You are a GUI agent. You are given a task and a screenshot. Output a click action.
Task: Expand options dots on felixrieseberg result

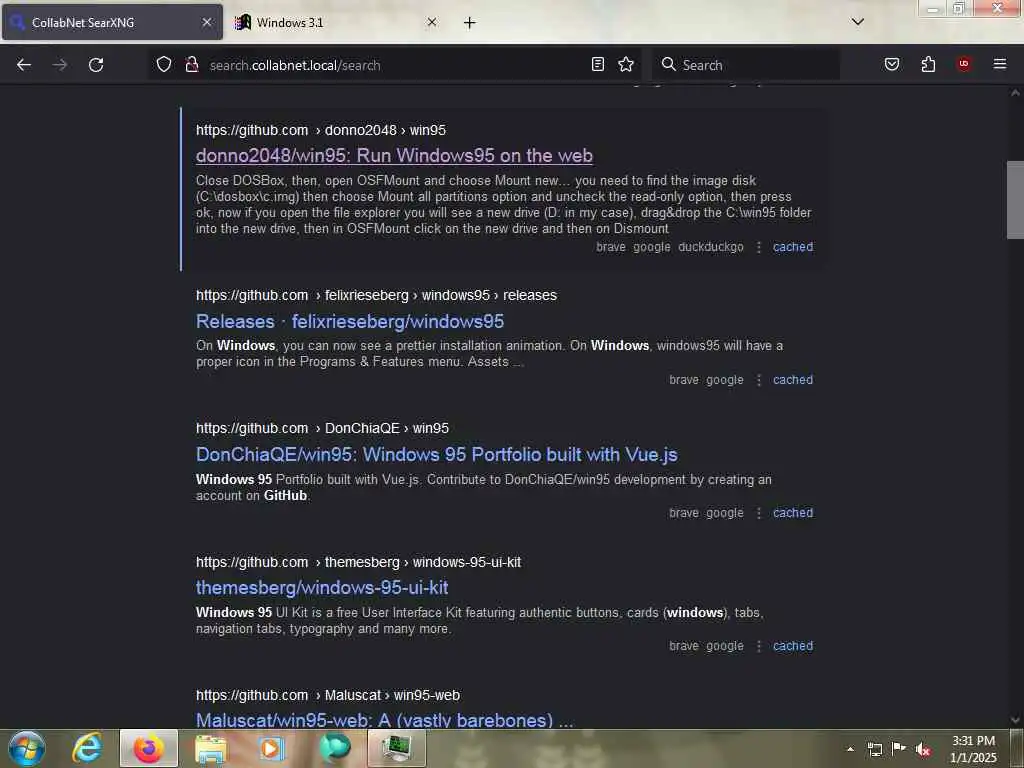click(x=759, y=380)
